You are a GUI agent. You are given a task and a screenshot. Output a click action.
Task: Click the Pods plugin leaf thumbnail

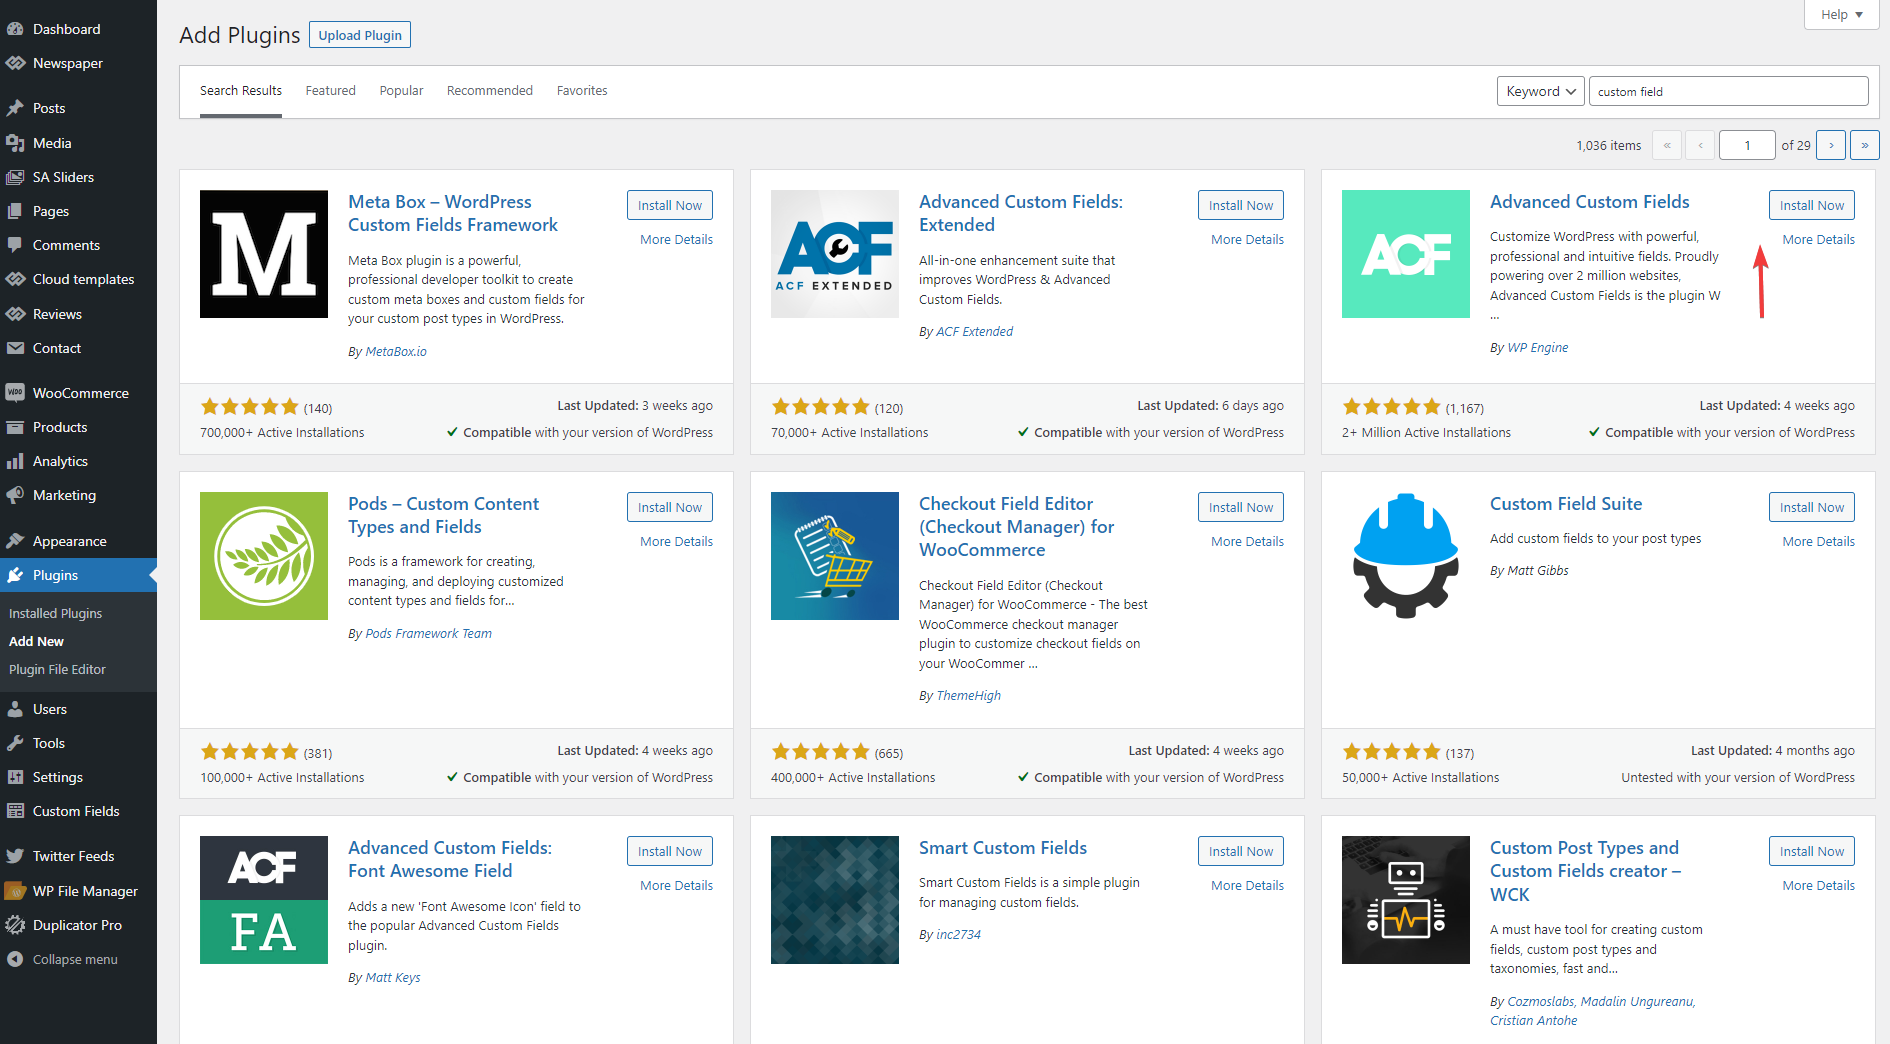pyautogui.click(x=264, y=556)
